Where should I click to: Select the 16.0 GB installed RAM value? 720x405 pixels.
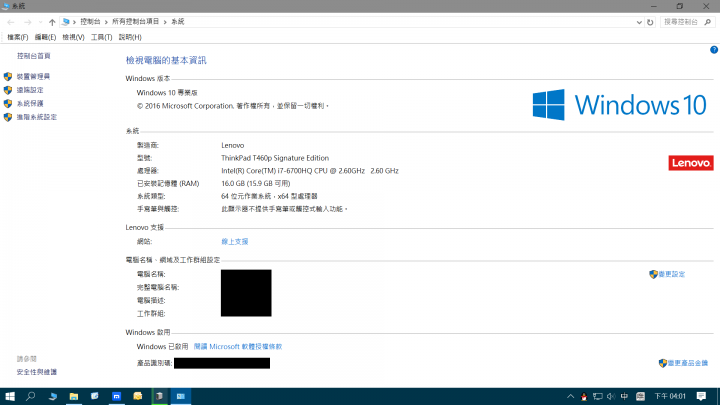(x=256, y=184)
